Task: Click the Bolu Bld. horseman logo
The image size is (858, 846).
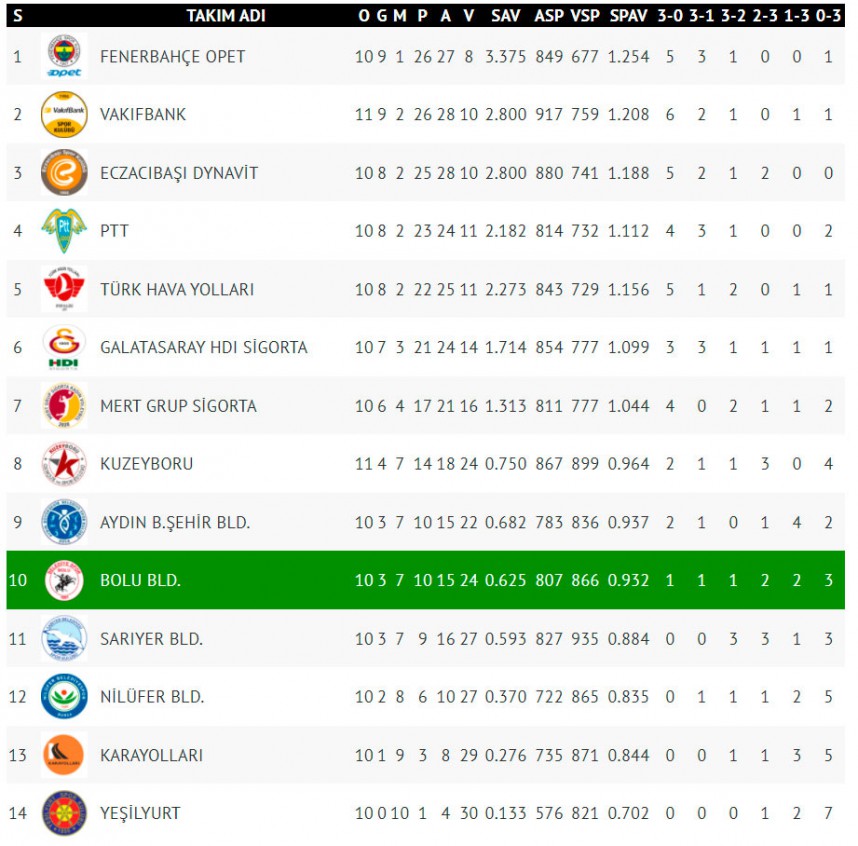Action: pos(64,580)
